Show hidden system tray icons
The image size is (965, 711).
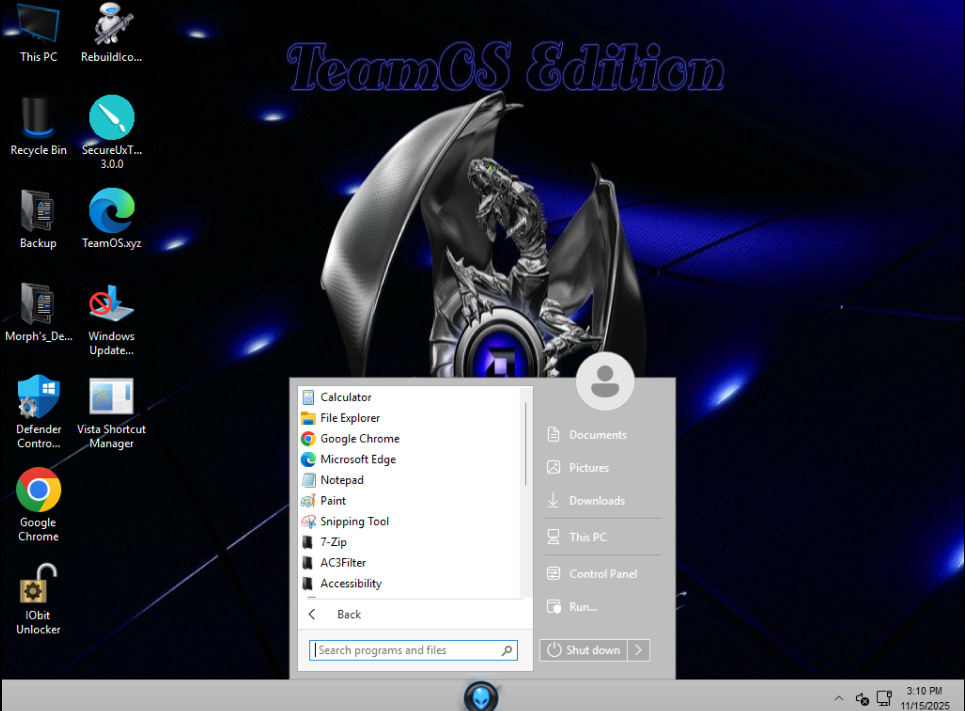coord(838,698)
